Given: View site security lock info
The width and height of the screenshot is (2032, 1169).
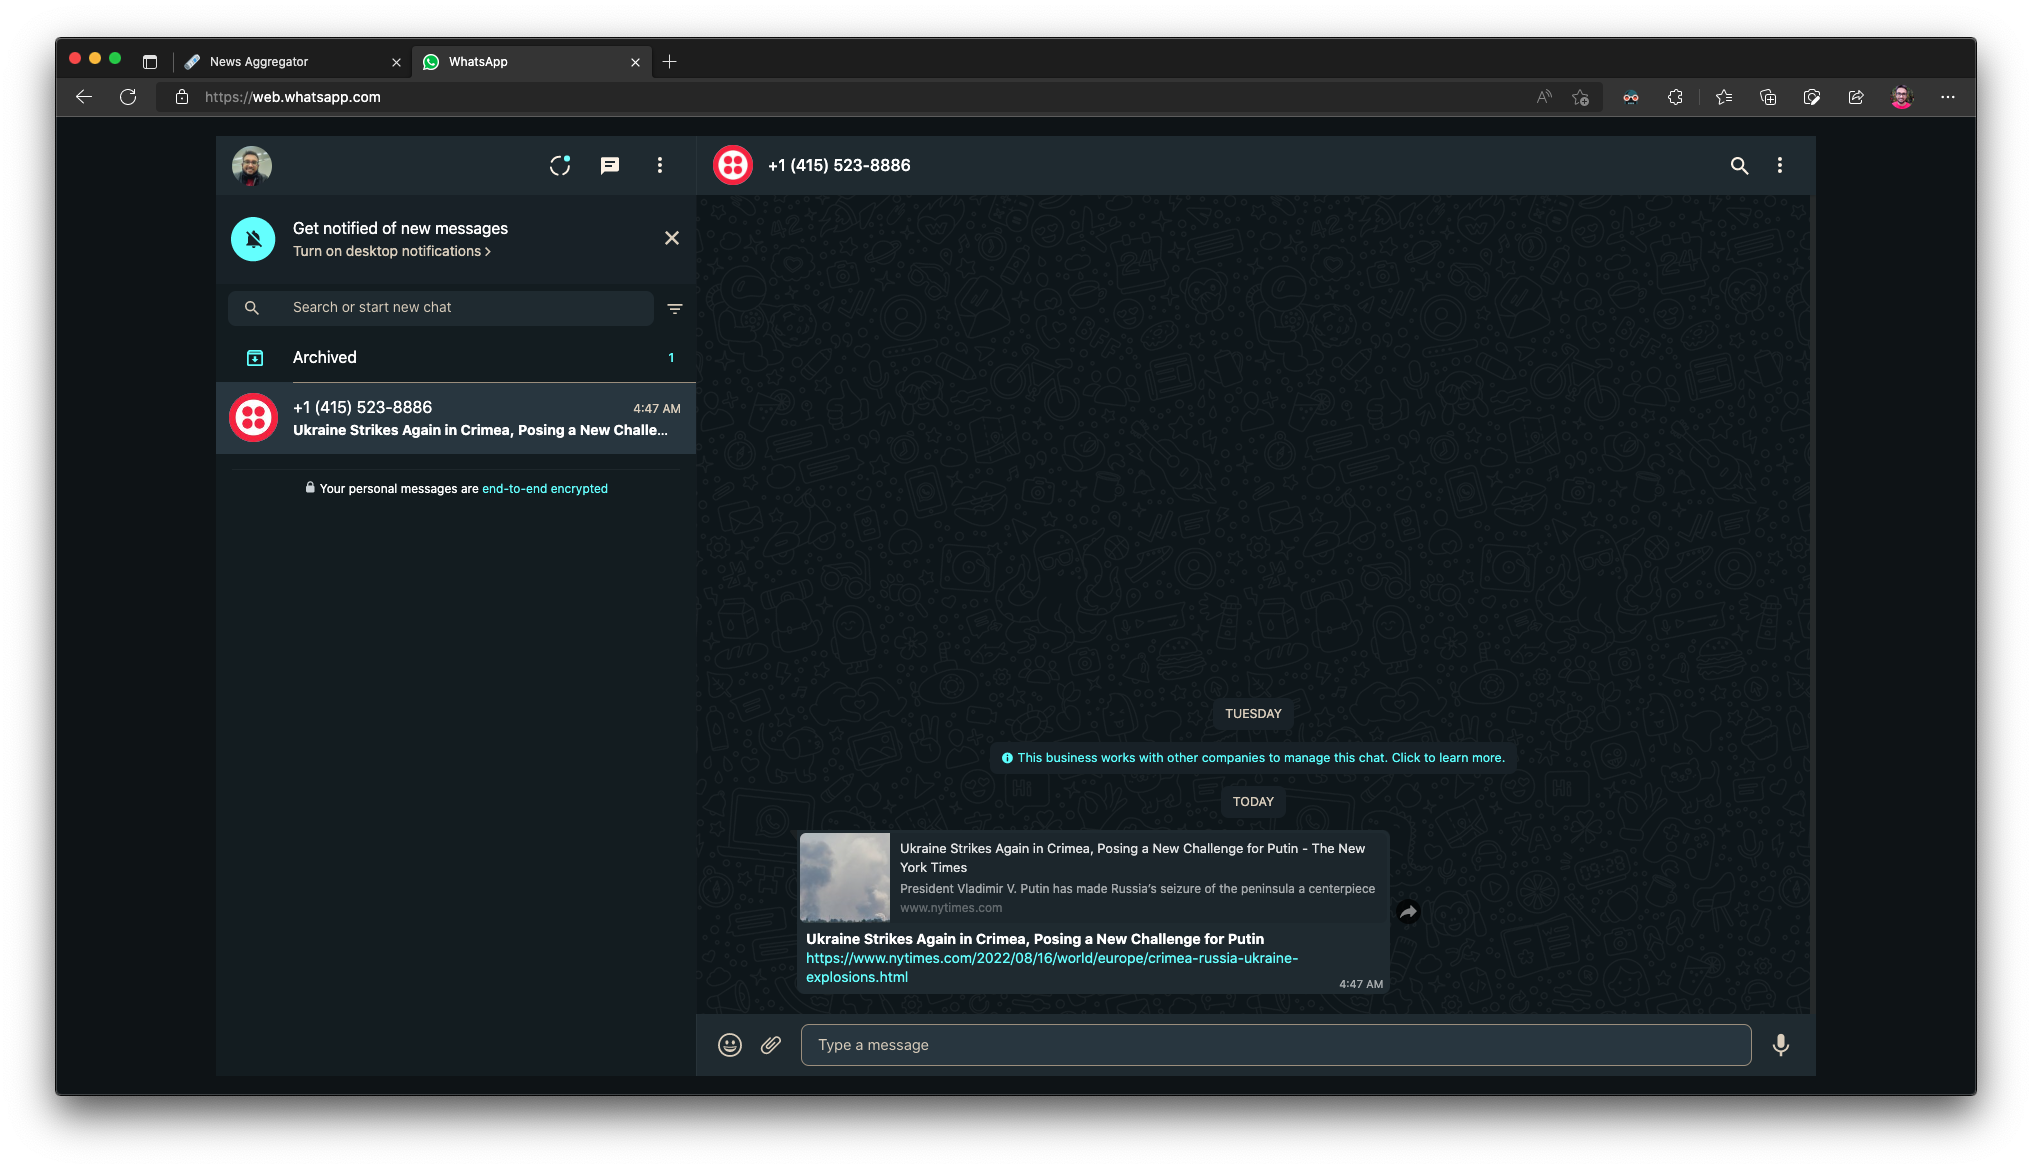Looking at the screenshot, I should coord(182,97).
